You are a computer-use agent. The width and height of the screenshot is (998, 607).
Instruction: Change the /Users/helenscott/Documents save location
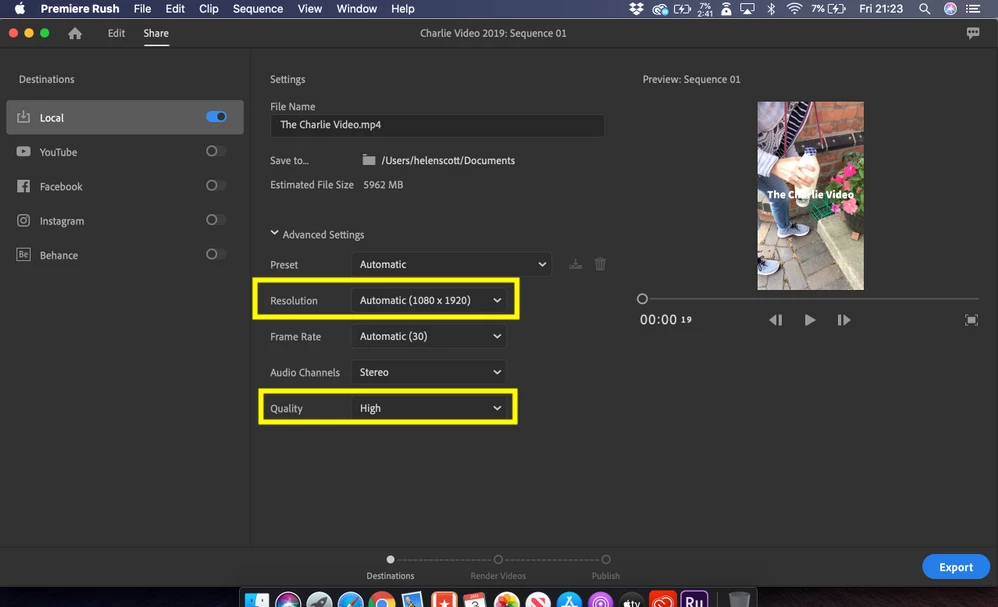(448, 160)
